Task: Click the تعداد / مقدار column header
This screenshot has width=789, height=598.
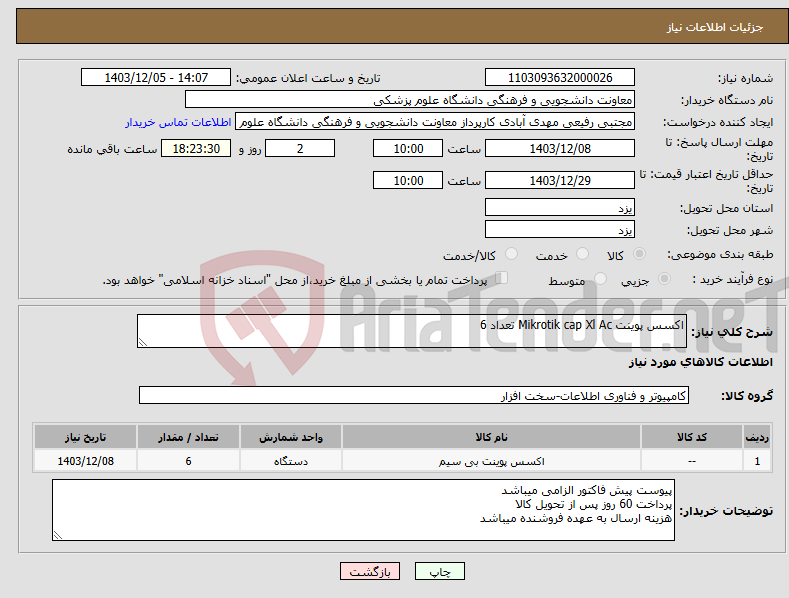Action: point(188,437)
